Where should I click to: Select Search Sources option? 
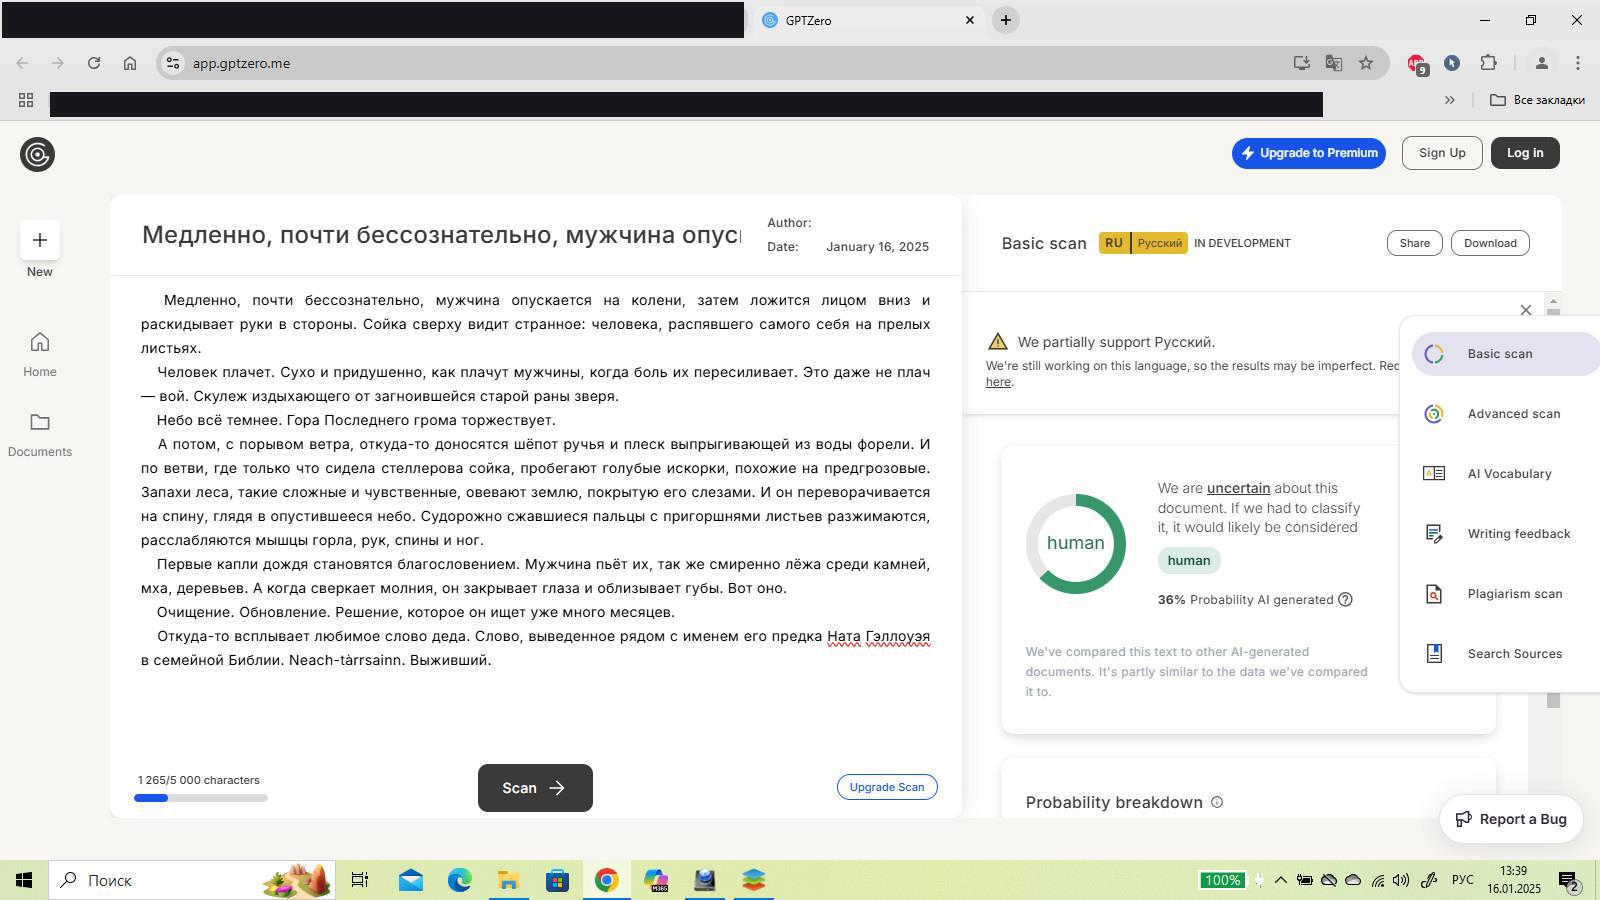click(1513, 654)
